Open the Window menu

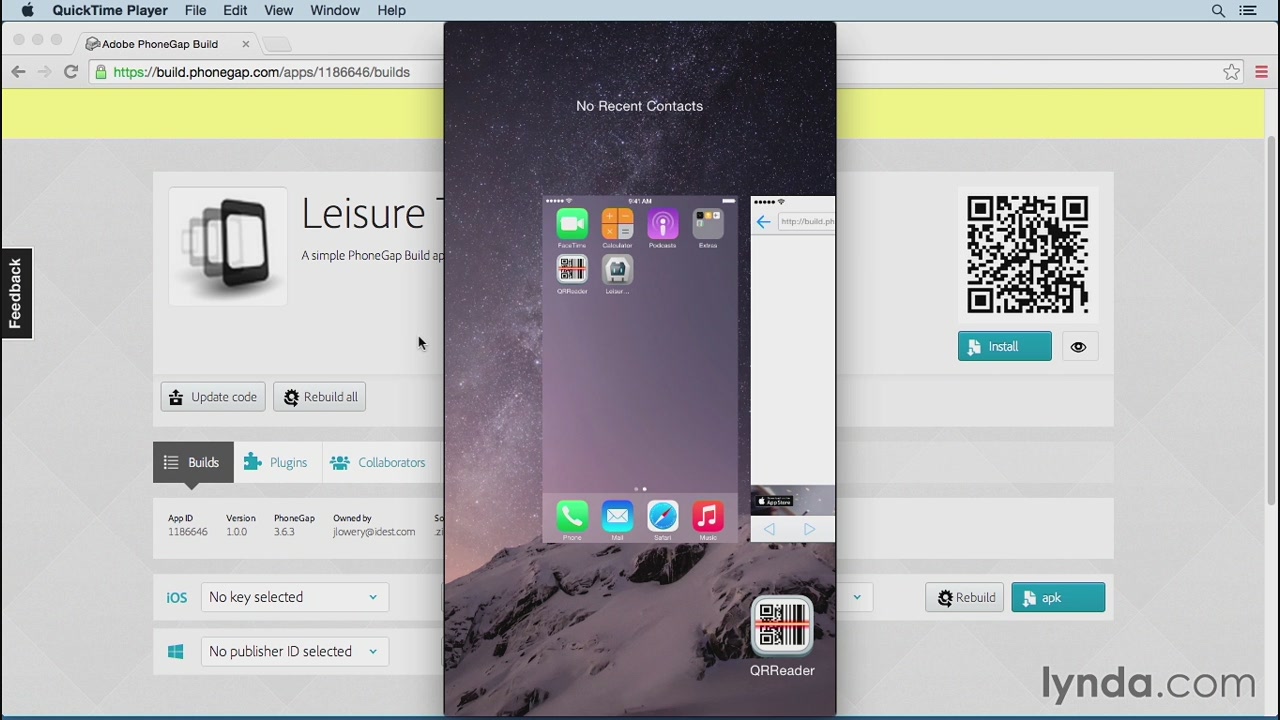[x=335, y=10]
